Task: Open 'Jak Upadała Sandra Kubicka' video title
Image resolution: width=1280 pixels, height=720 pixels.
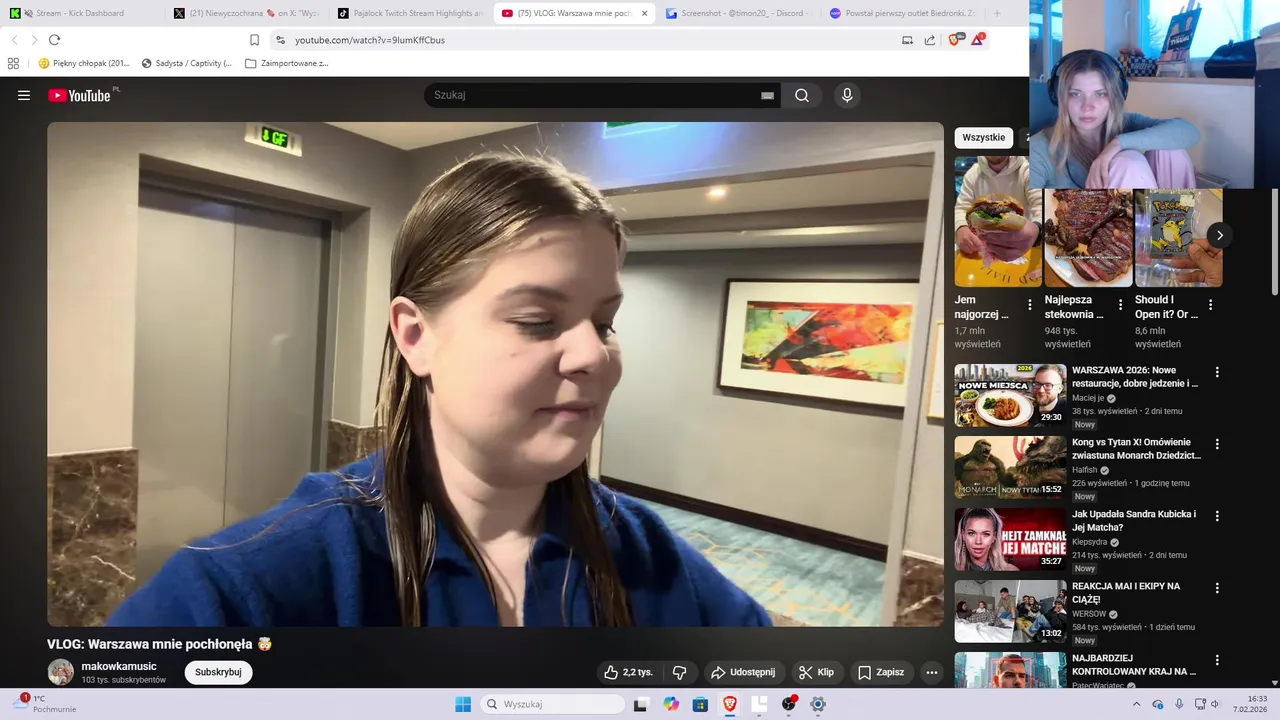Action: click(x=1134, y=520)
